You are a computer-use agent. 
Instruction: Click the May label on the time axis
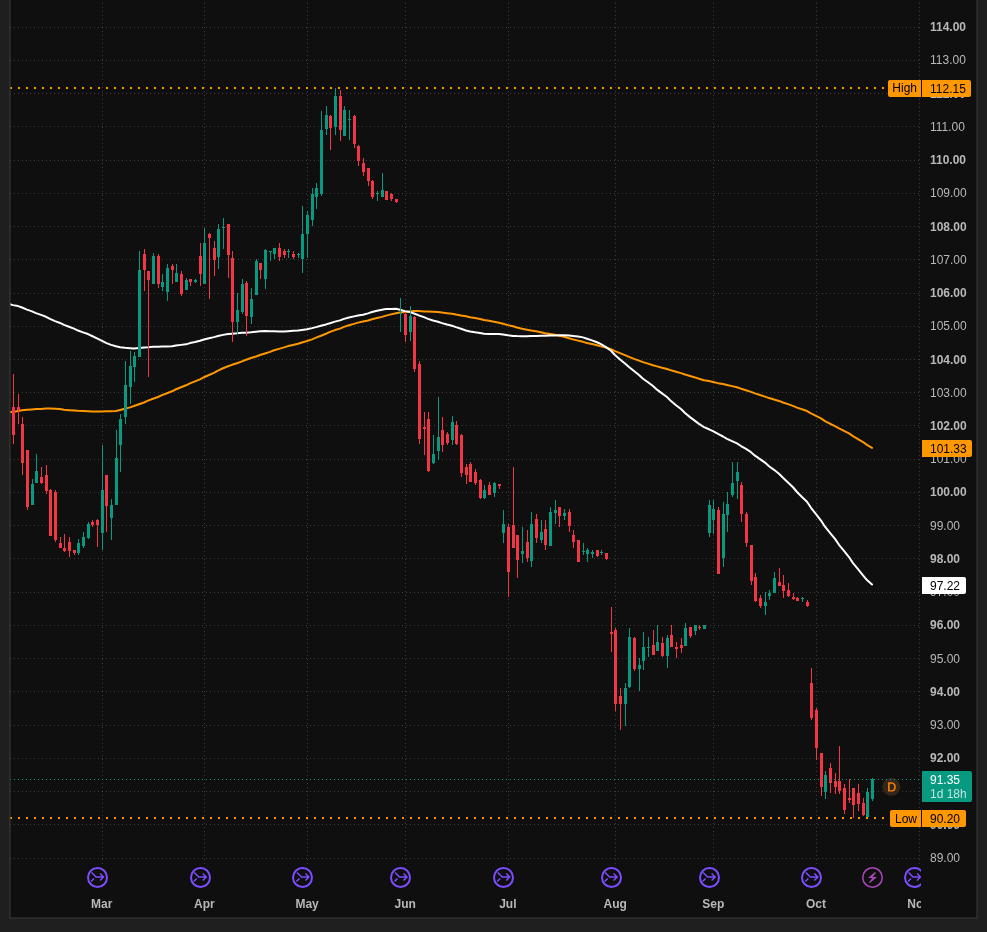point(307,904)
